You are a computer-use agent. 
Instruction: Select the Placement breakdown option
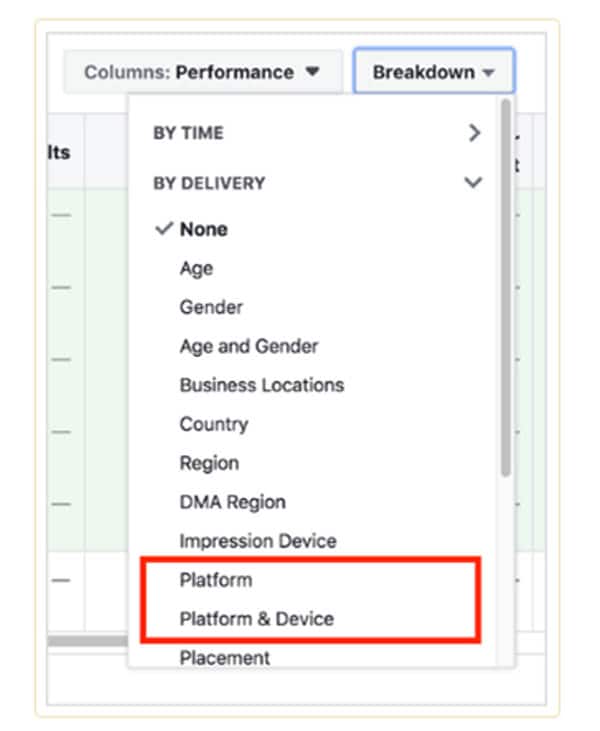[225, 658]
